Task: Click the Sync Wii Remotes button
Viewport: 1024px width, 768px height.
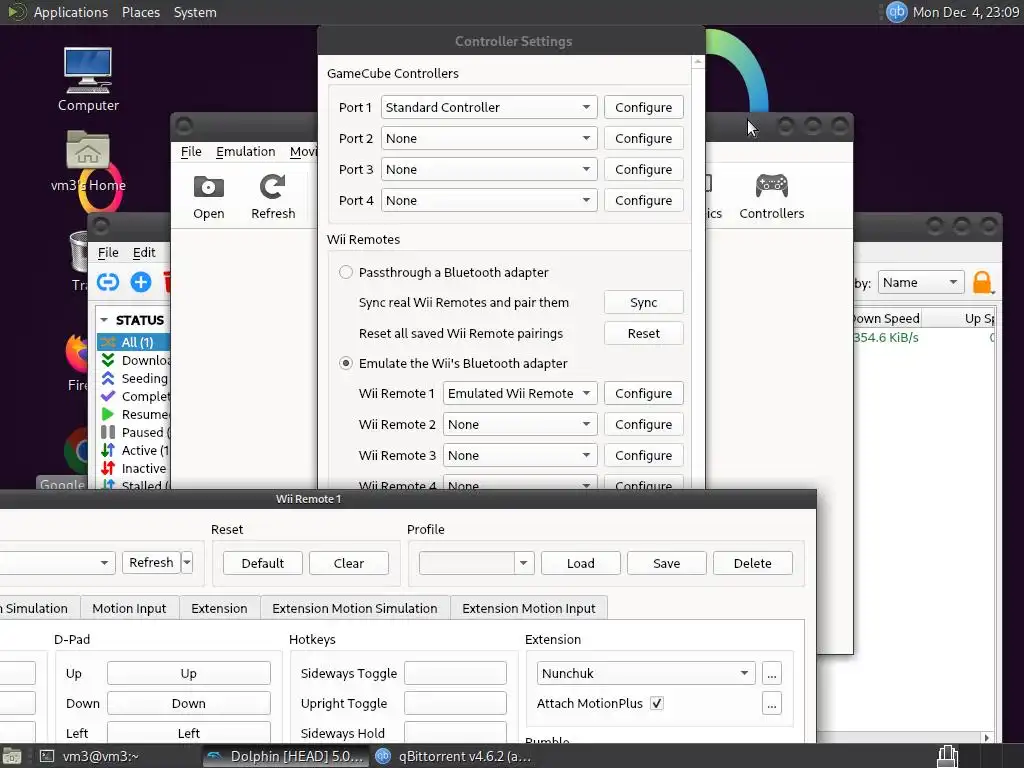Action: point(643,302)
